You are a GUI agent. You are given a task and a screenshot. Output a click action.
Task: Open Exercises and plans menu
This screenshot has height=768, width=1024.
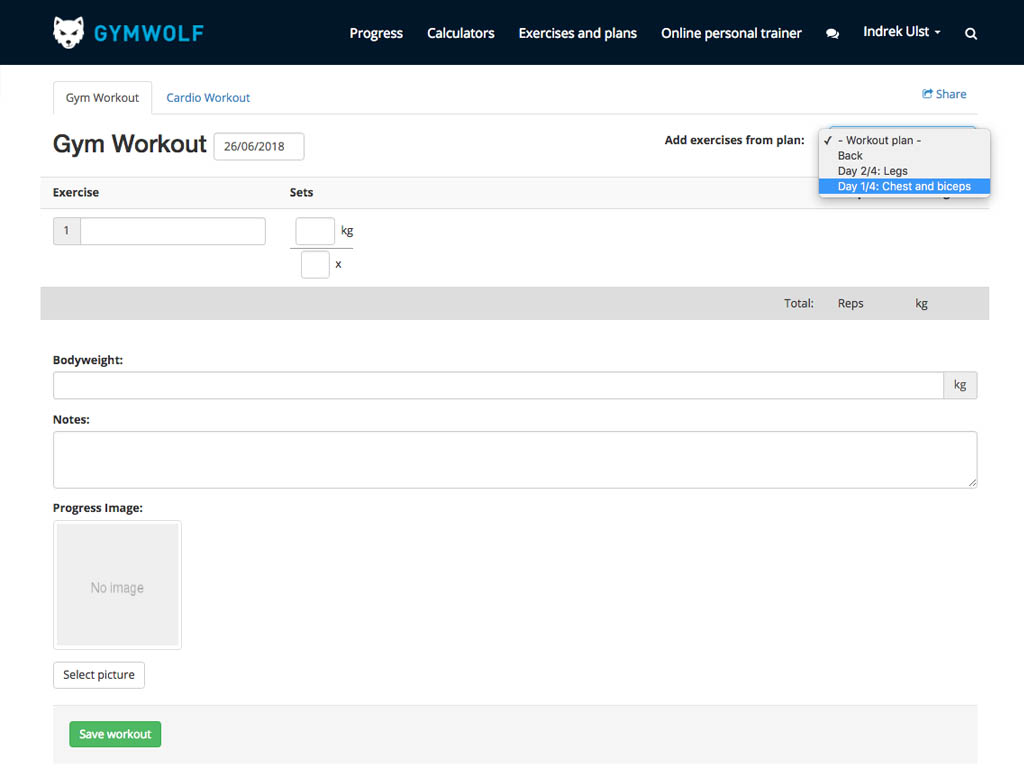tap(577, 33)
